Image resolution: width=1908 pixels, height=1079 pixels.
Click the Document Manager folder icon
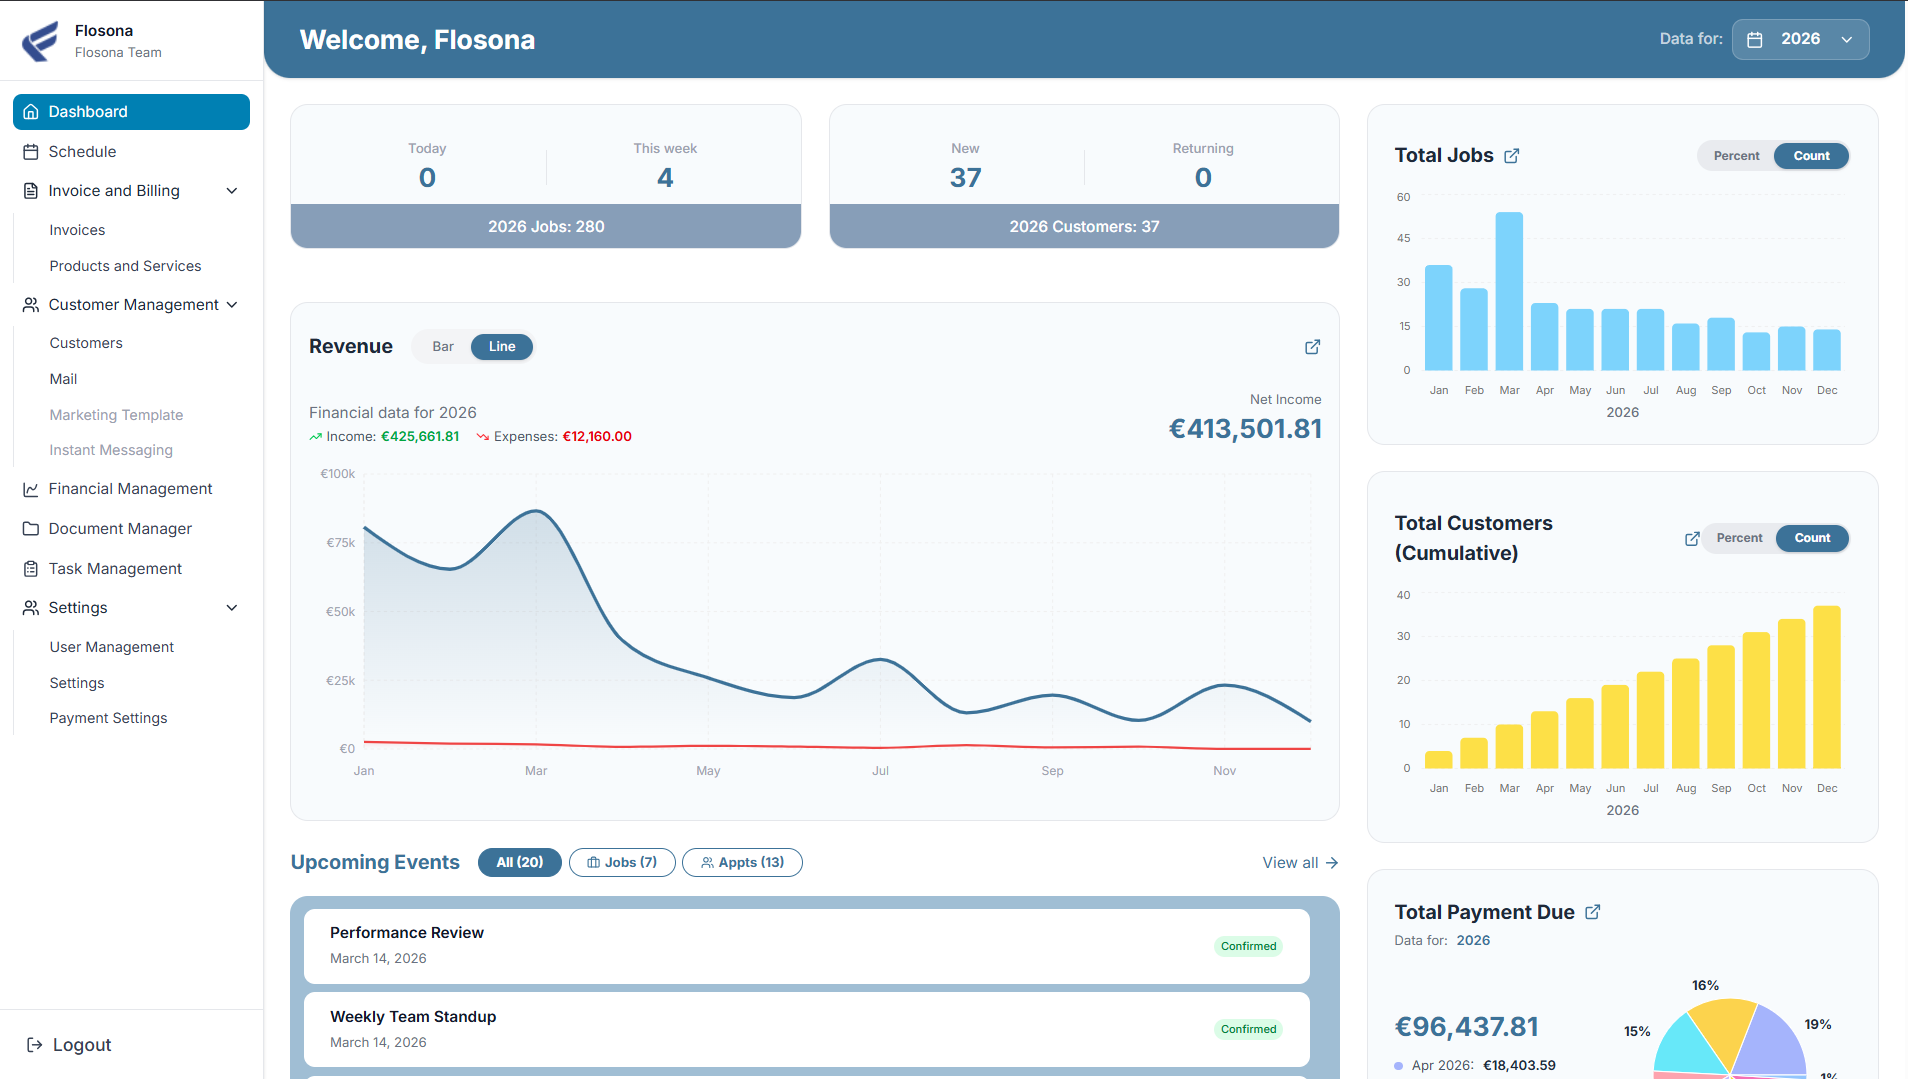click(x=31, y=529)
